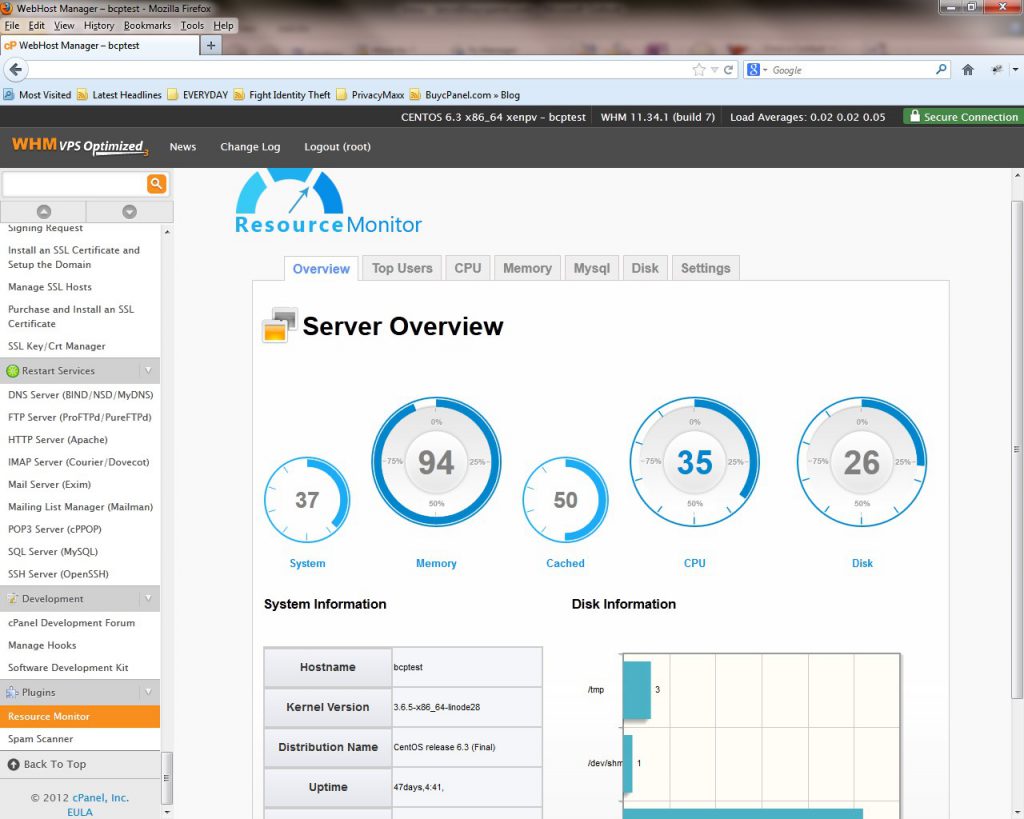Collapse the Development section arrow
This screenshot has height=819, width=1024.
[148, 598]
